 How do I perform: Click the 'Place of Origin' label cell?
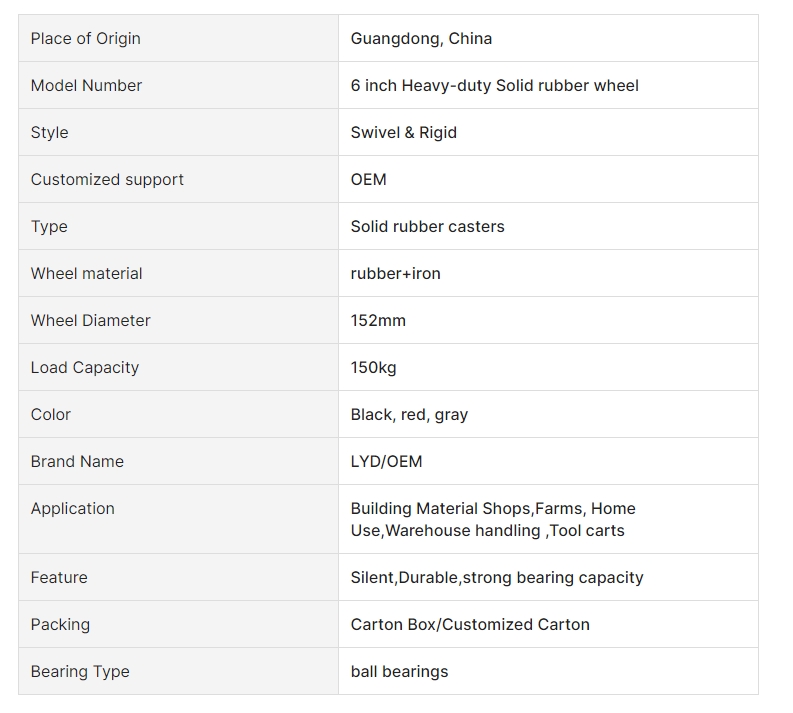(x=179, y=38)
